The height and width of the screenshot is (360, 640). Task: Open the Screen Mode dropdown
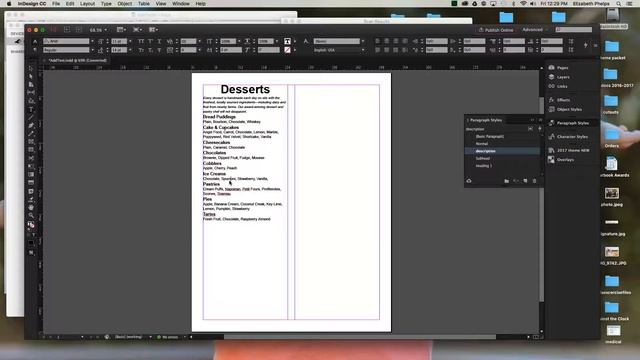(137, 30)
